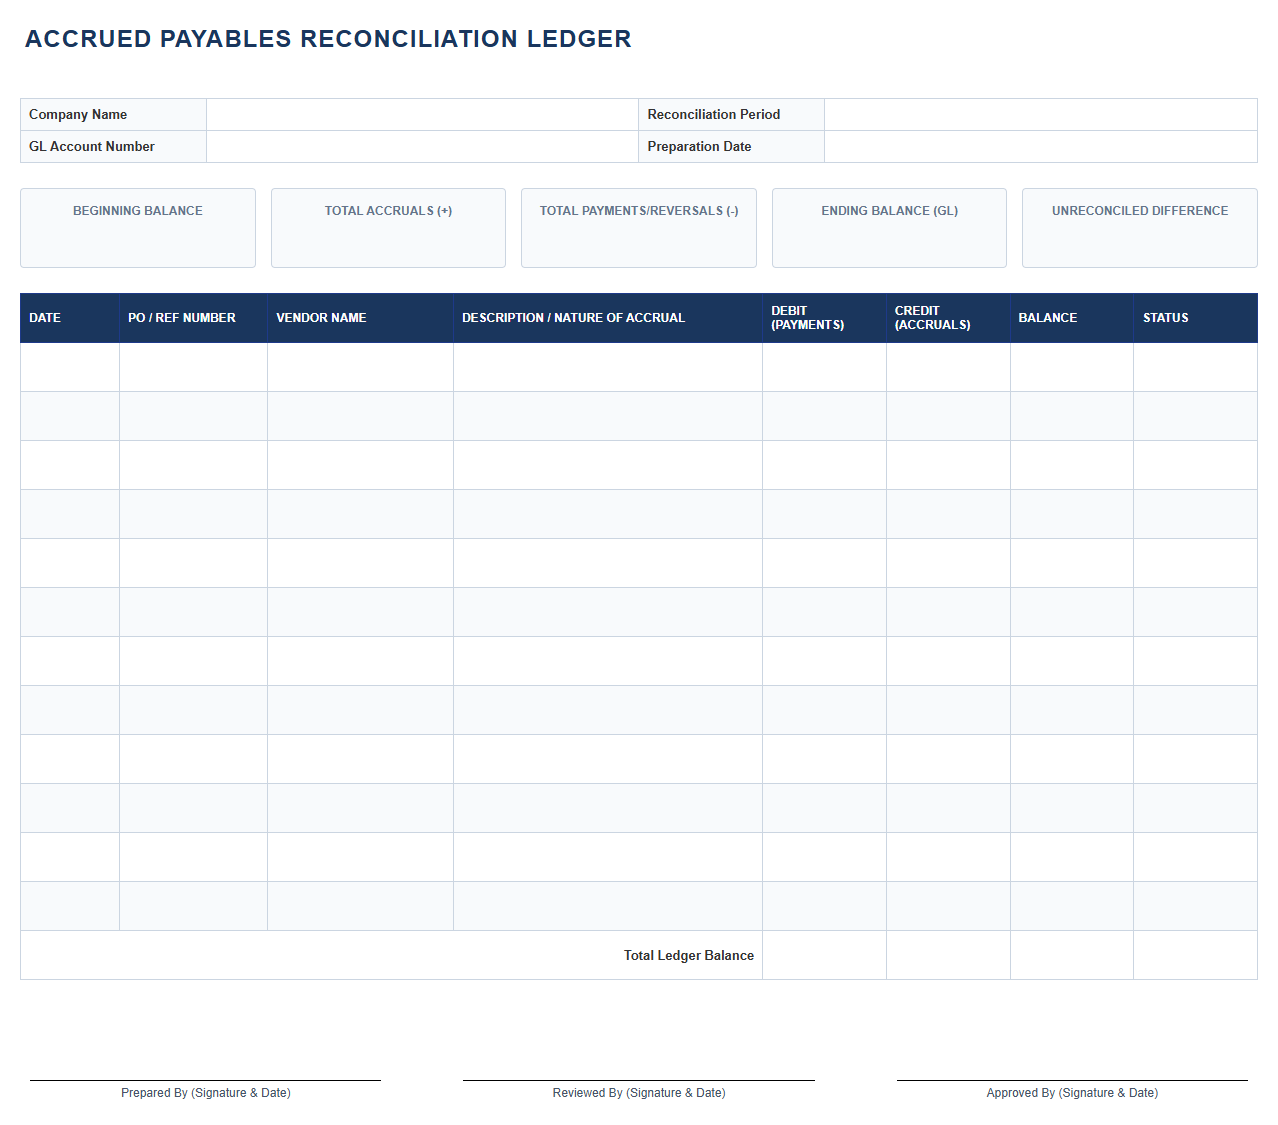Viewport: 1278px width, 1125px height.
Task: Click the total cell under Status column
Action: [x=1196, y=956]
